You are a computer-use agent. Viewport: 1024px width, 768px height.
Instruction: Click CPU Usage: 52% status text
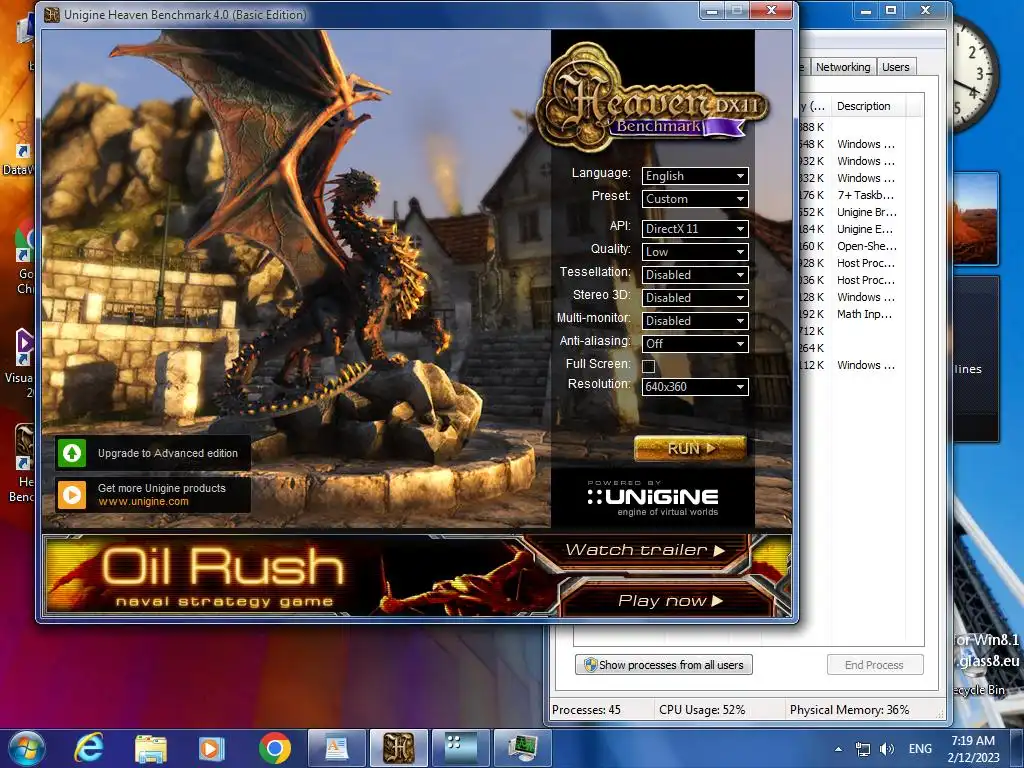coord(702,710)
